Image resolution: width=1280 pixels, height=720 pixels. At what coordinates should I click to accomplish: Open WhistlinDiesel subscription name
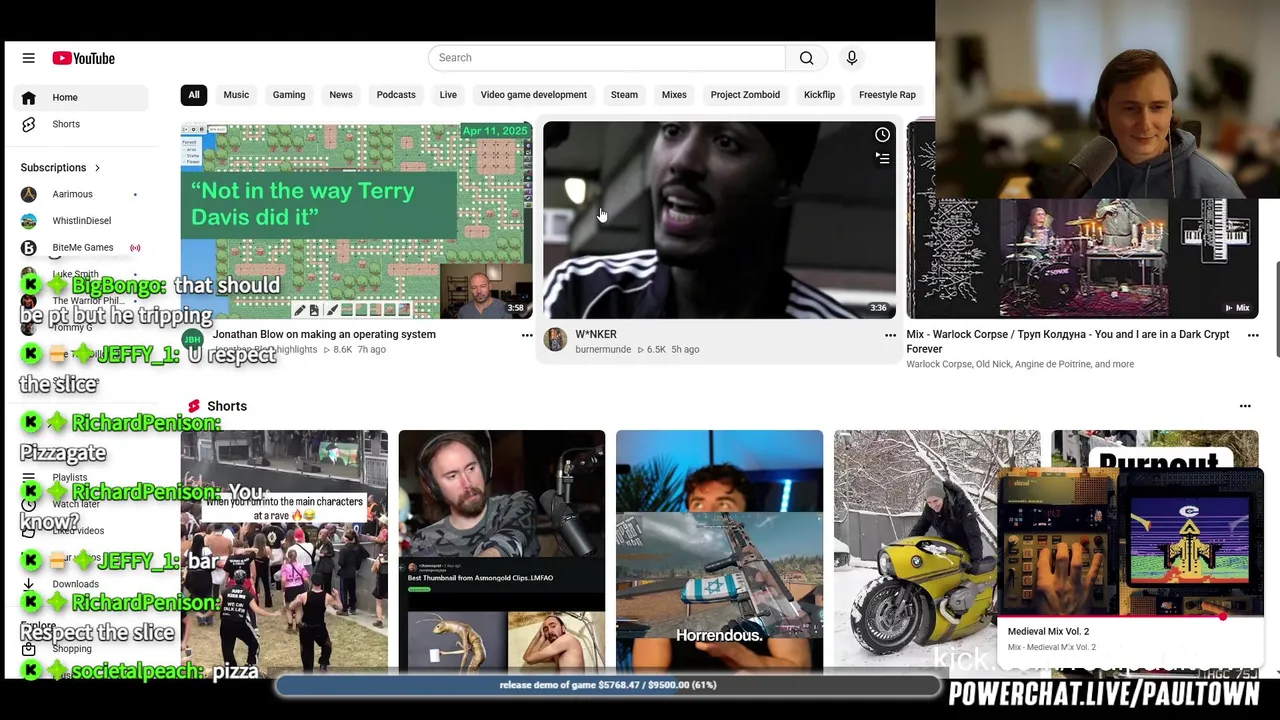[81, 221]
